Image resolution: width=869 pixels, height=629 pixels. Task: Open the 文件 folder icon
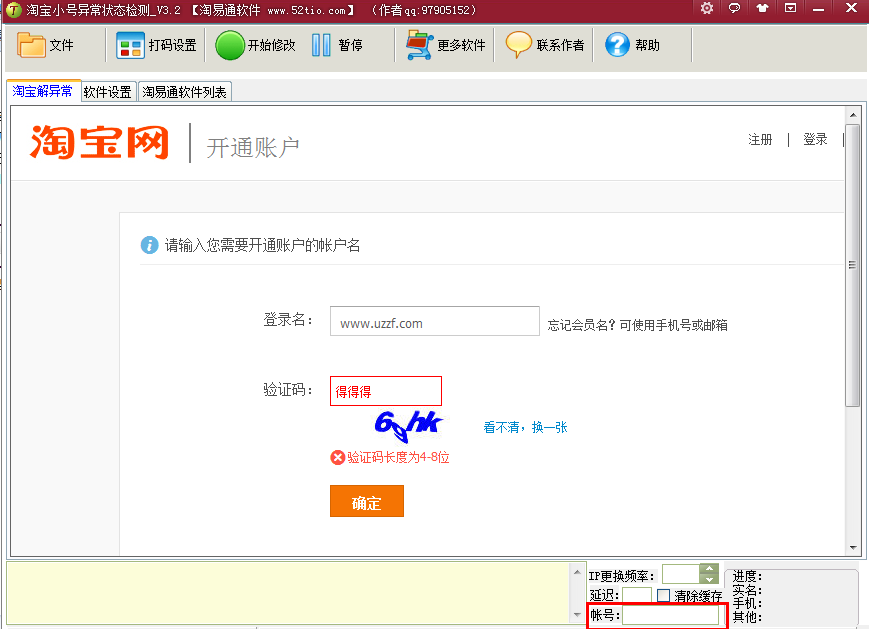click(31, 44)
